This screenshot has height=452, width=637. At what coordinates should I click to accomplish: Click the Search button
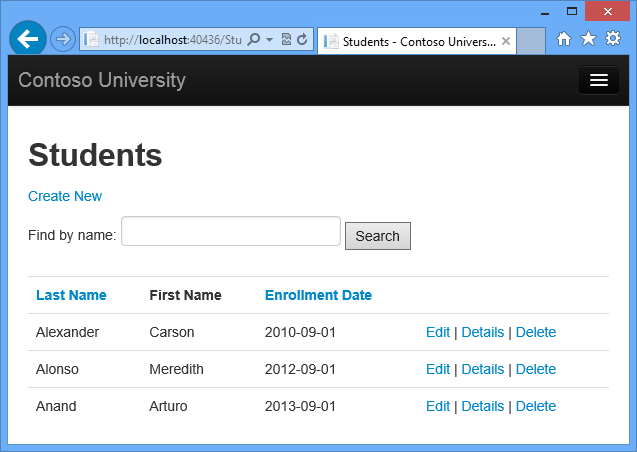[x=377, y=236]
